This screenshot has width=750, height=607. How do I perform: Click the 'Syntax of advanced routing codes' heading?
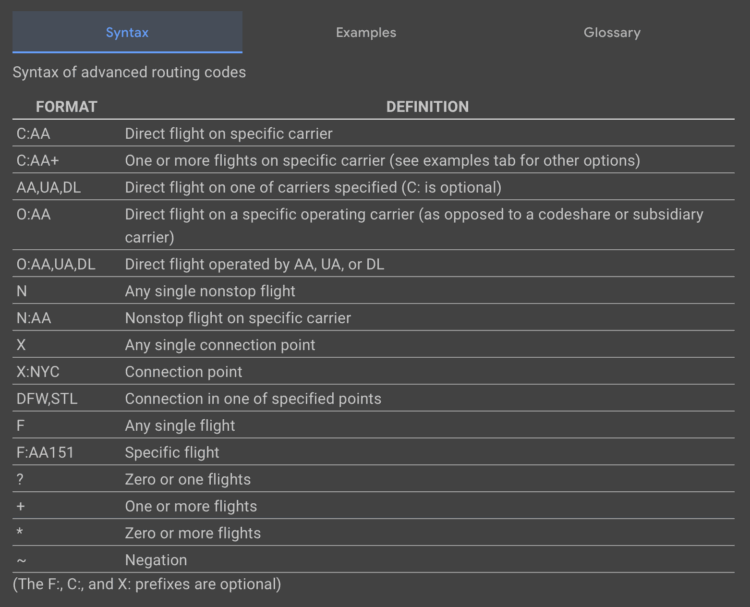coord(129,72)
